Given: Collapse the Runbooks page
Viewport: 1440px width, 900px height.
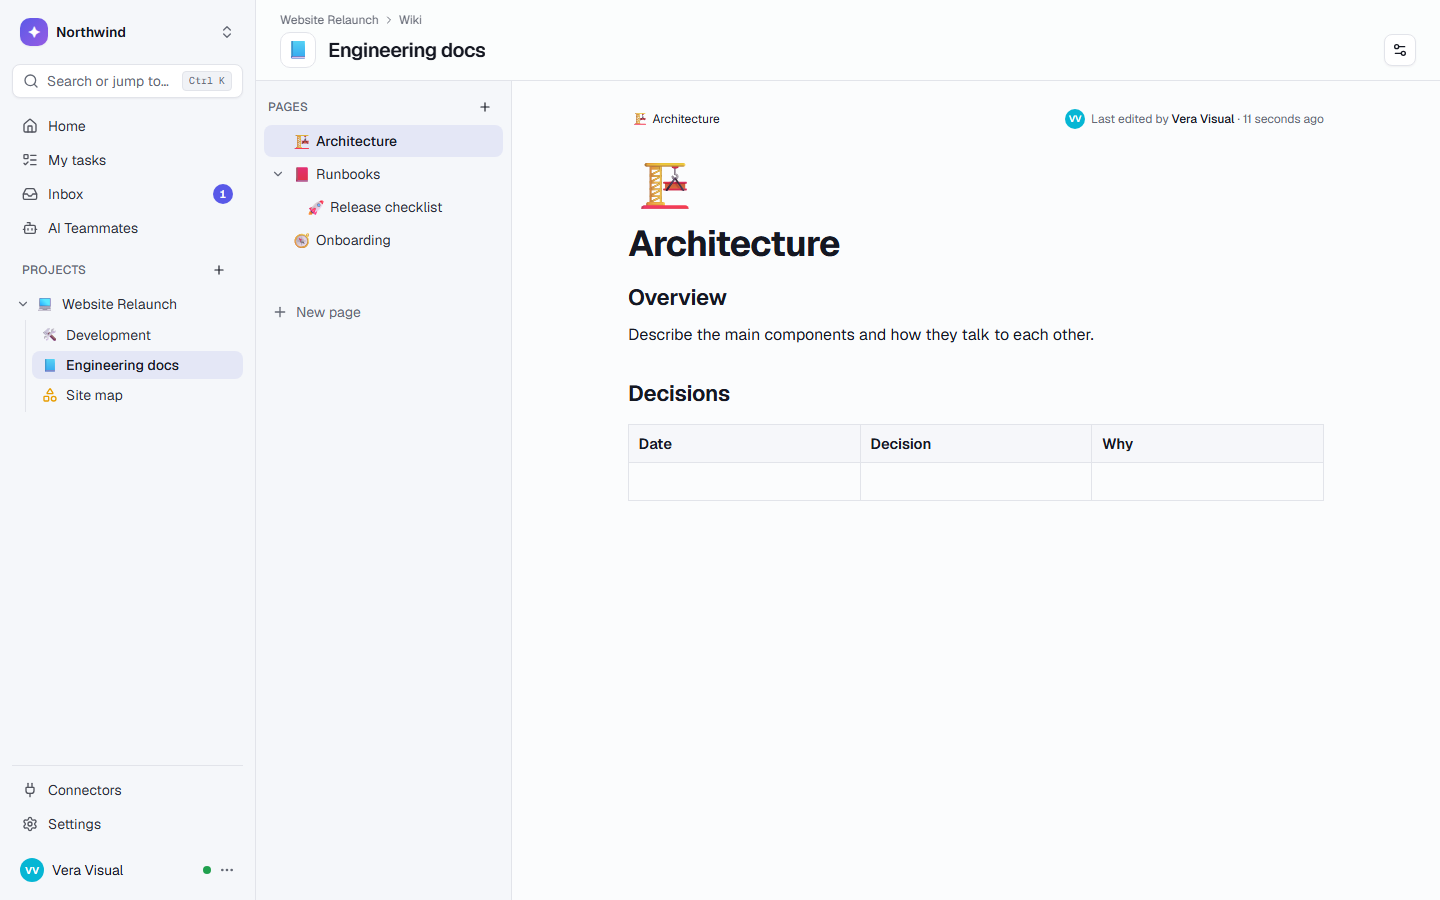Looking at the screenshot, I should click(278, 174).
